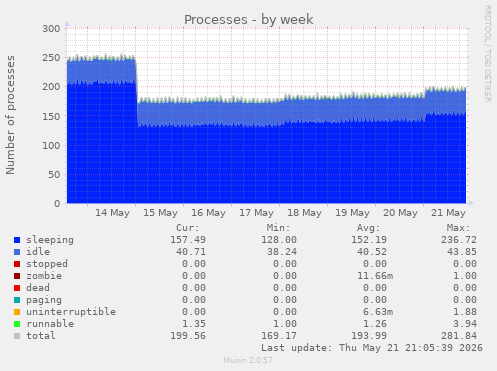497x371 pixels.
Task: Click runnable average value 1.26
Action: (375, 324)
